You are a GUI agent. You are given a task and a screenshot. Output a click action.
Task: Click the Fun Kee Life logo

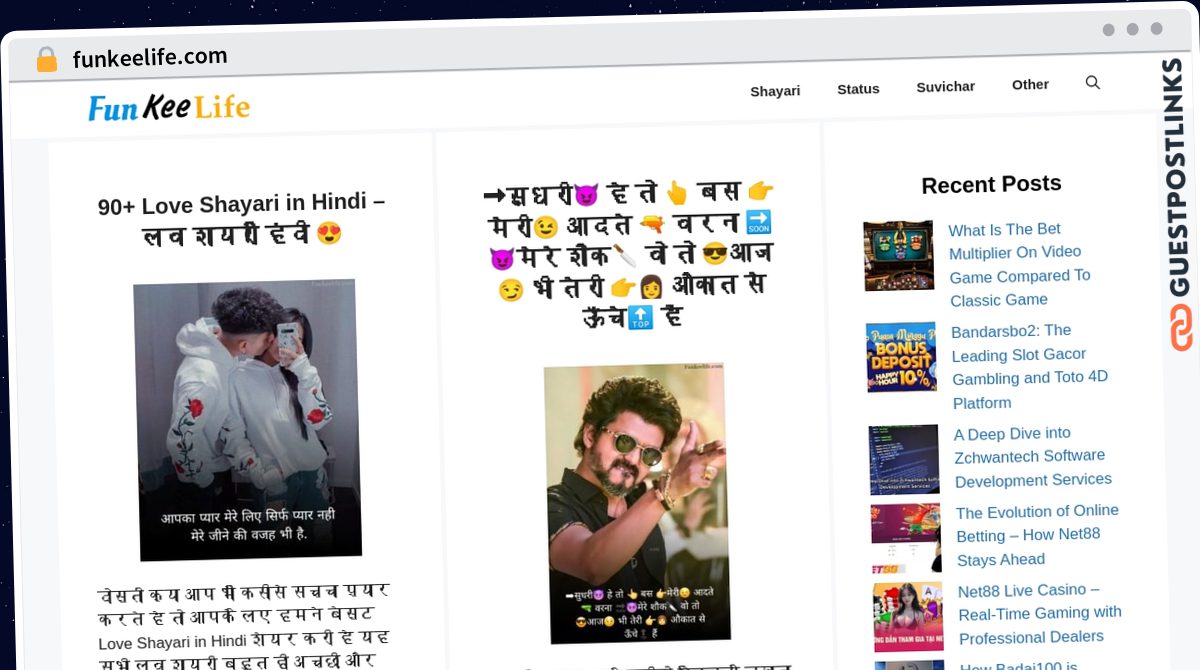point(169,107)
